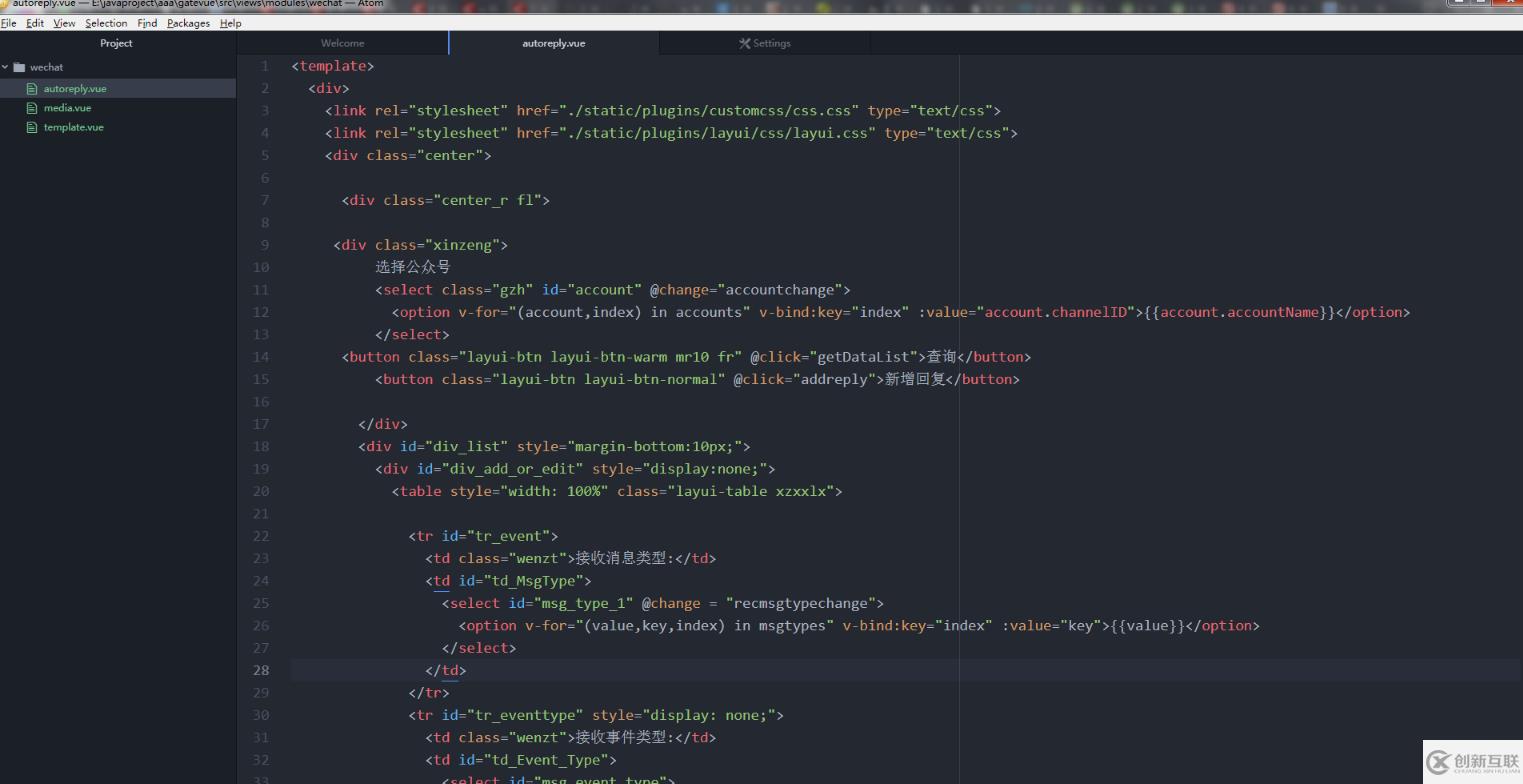The image size is (1523, 784).
Task: Click line number 22 in the gutter
Action: 261,536
